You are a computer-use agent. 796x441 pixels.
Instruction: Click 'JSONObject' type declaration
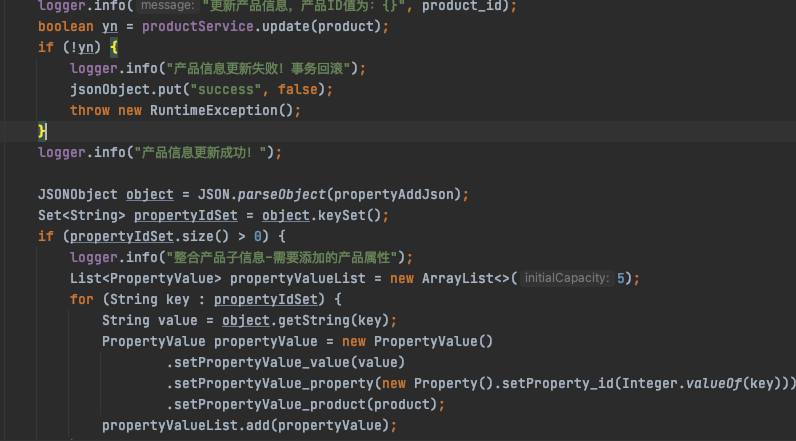coord(78,194)
